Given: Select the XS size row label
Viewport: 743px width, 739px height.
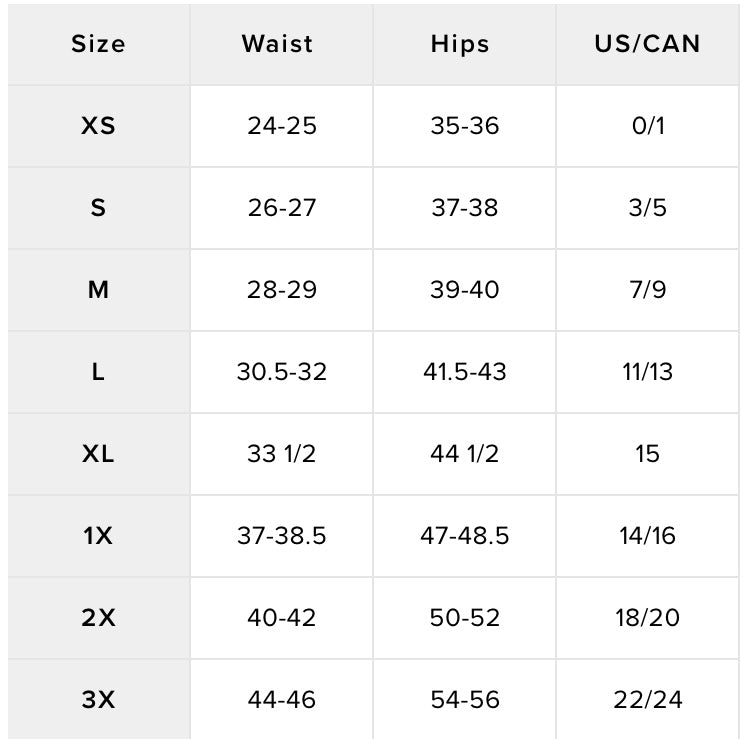Looking at the screenshot, I should pos(98,127).
